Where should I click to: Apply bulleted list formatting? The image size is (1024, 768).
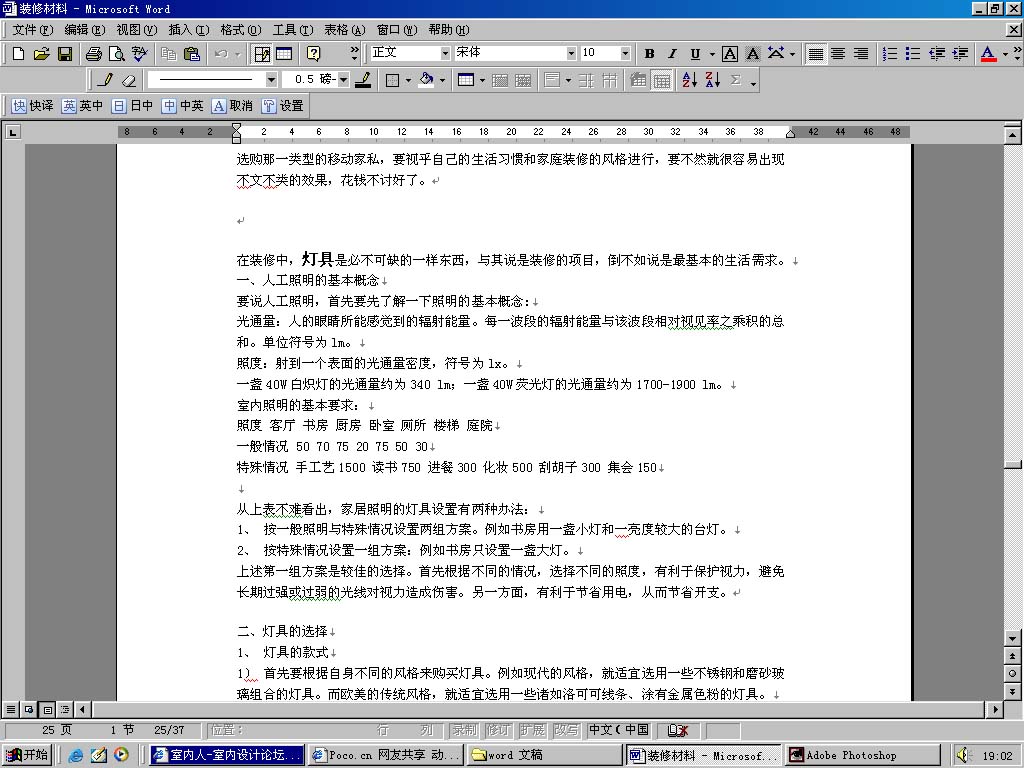pyautogui.click(x=913, y=54)
